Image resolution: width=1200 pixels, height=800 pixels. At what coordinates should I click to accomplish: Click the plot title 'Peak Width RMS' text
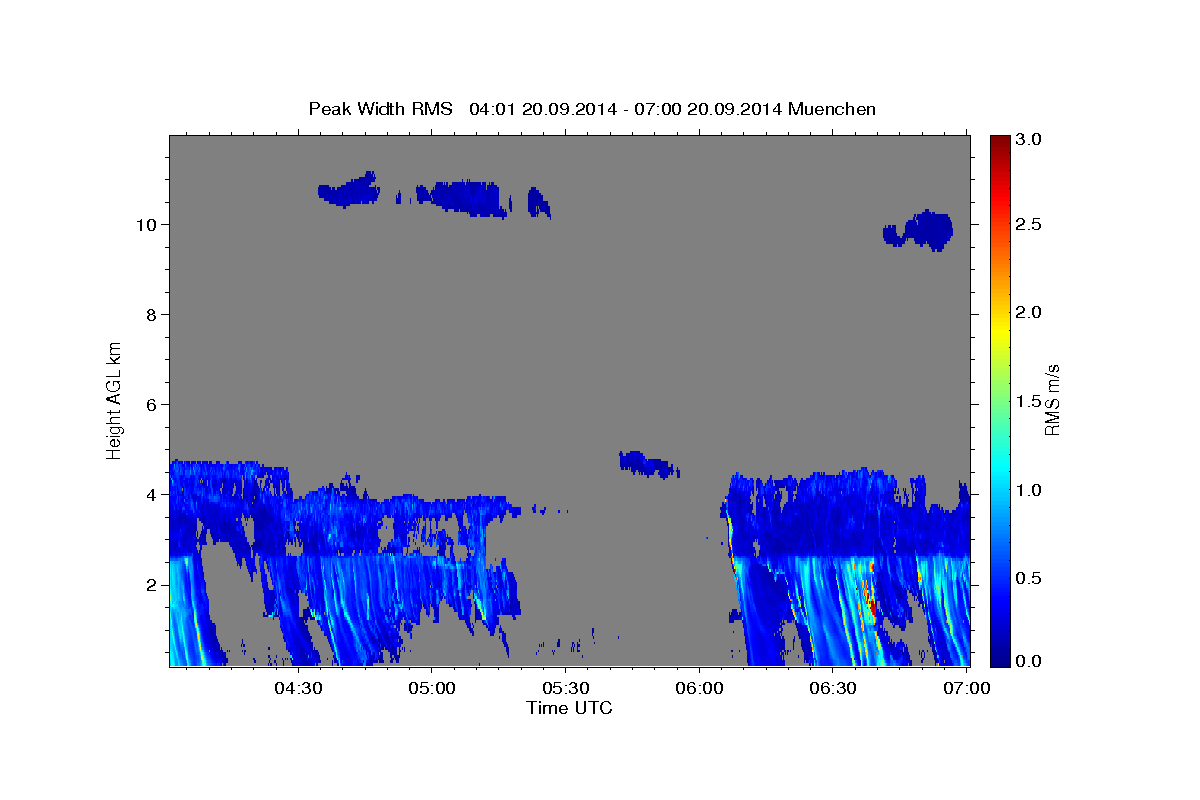coord(380,109)
